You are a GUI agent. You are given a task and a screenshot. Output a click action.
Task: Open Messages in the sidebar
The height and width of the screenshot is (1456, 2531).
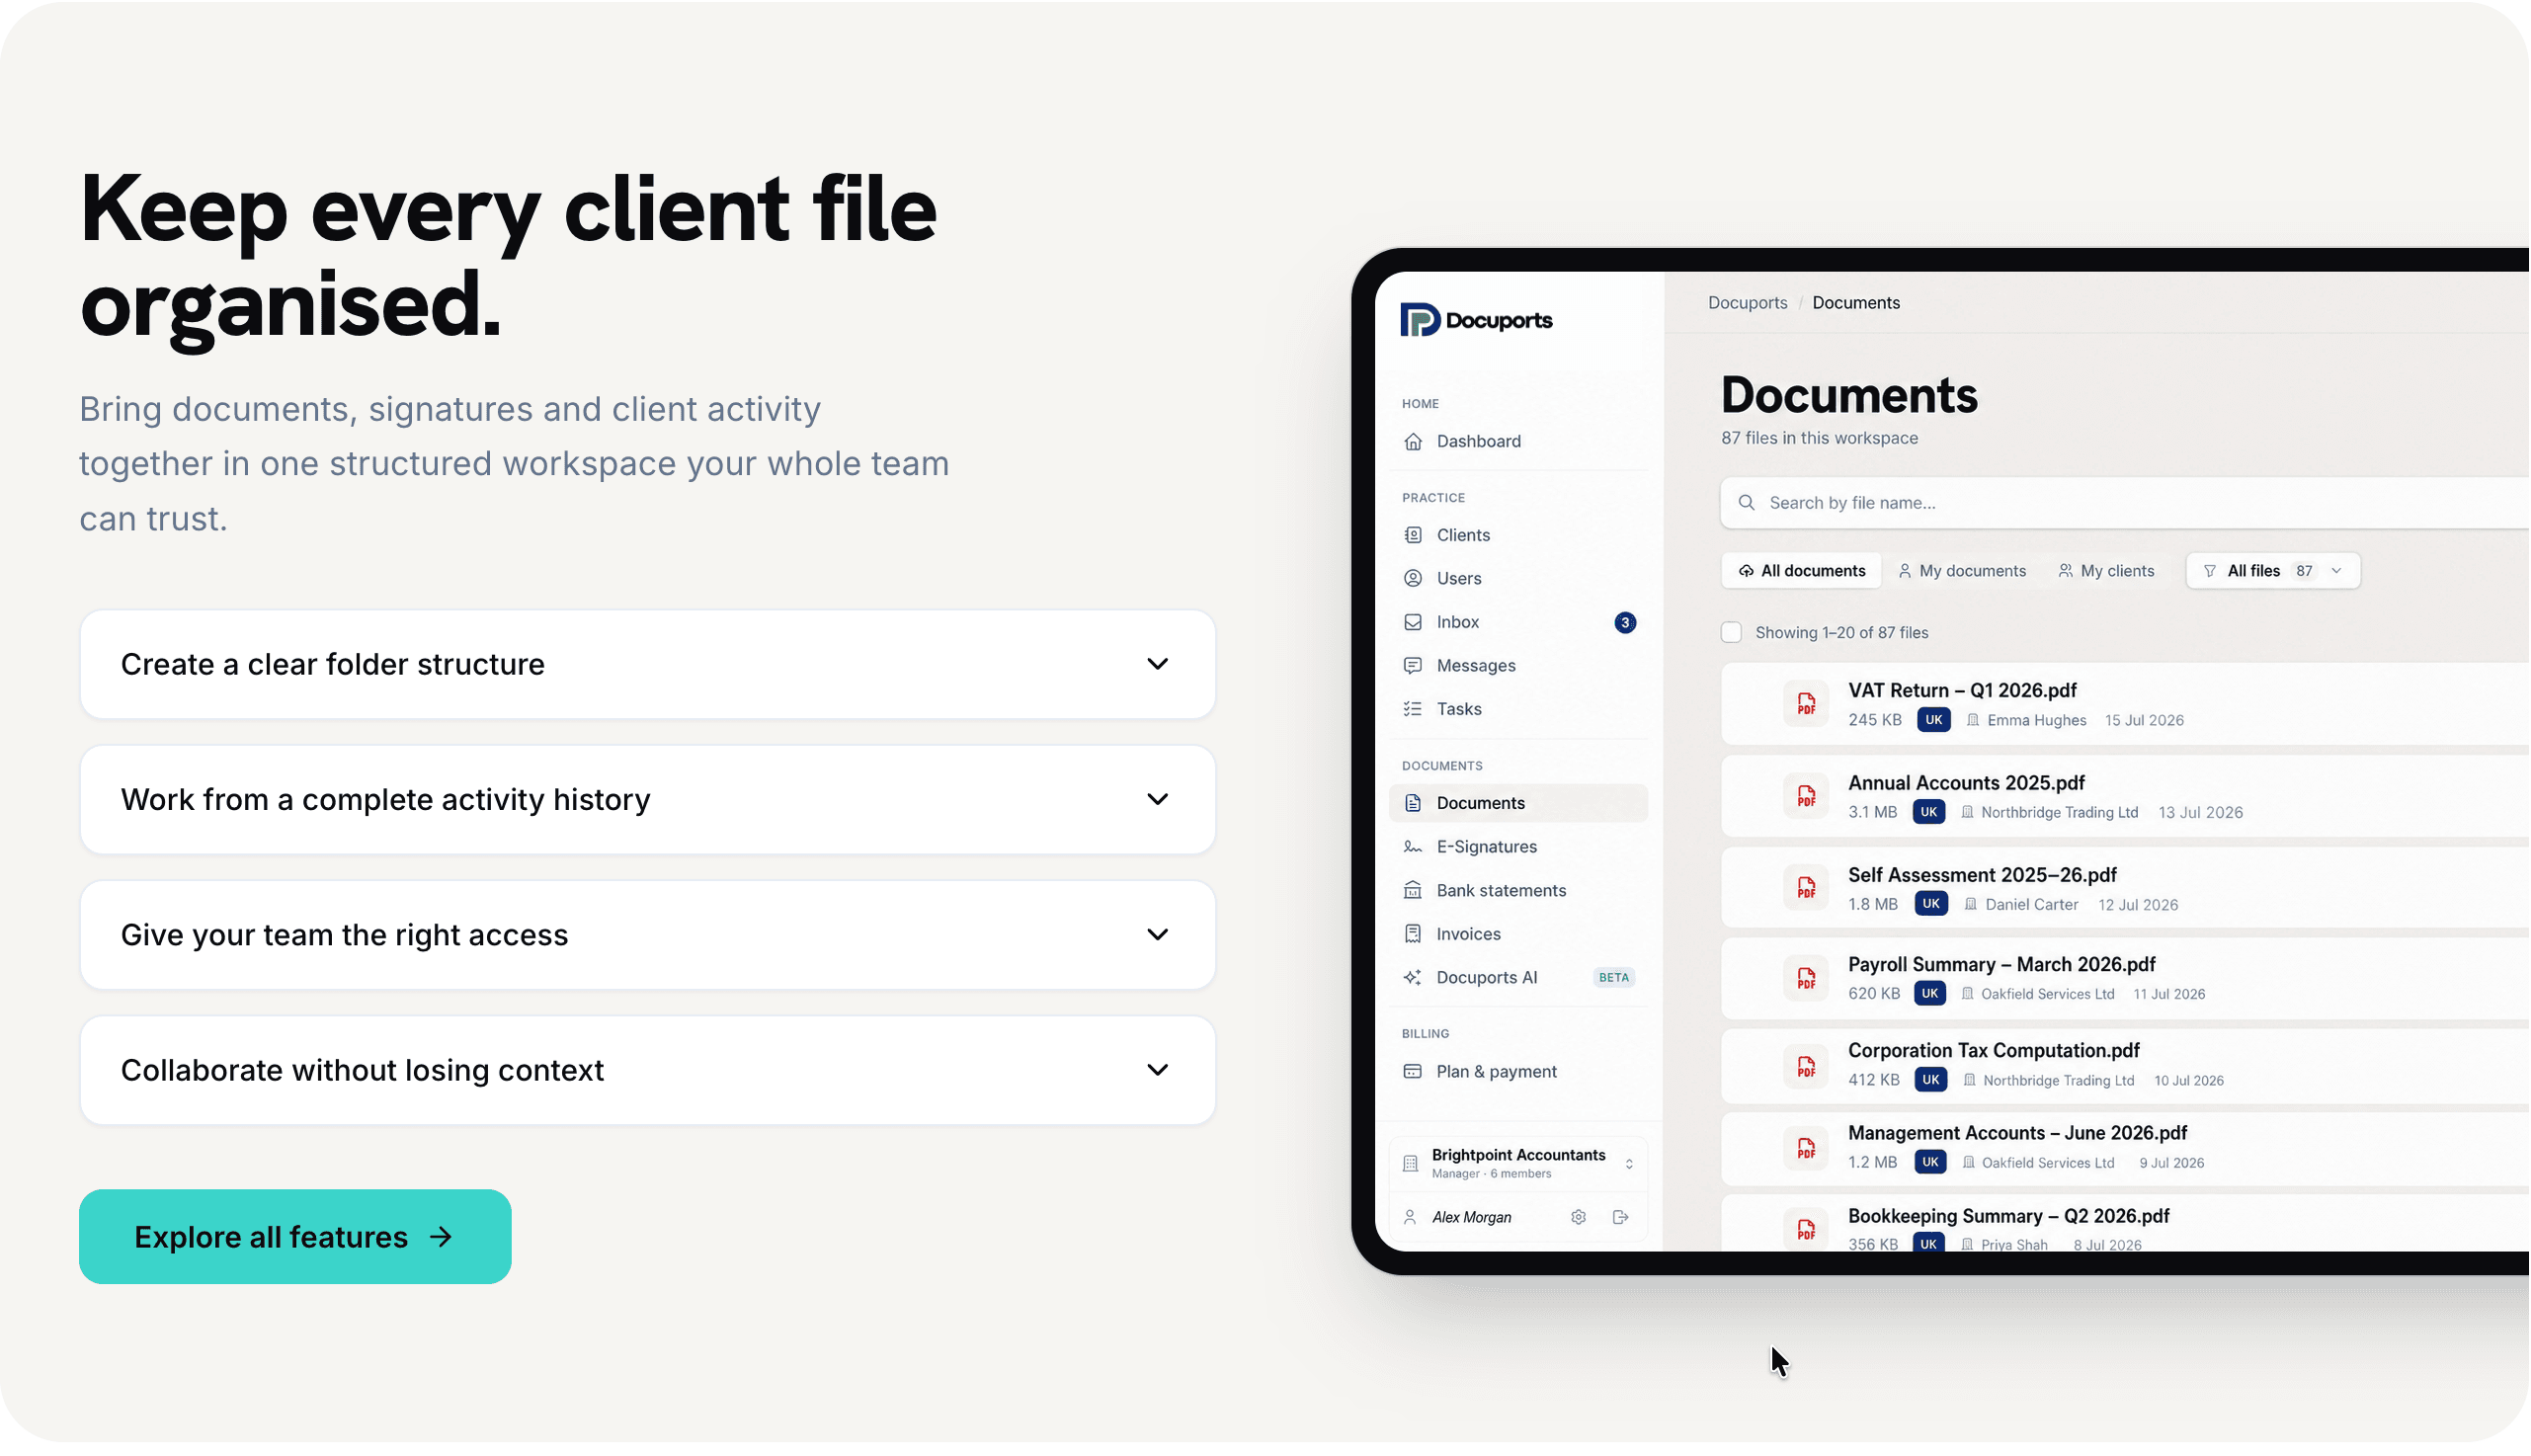click(x=1518, y=666)
